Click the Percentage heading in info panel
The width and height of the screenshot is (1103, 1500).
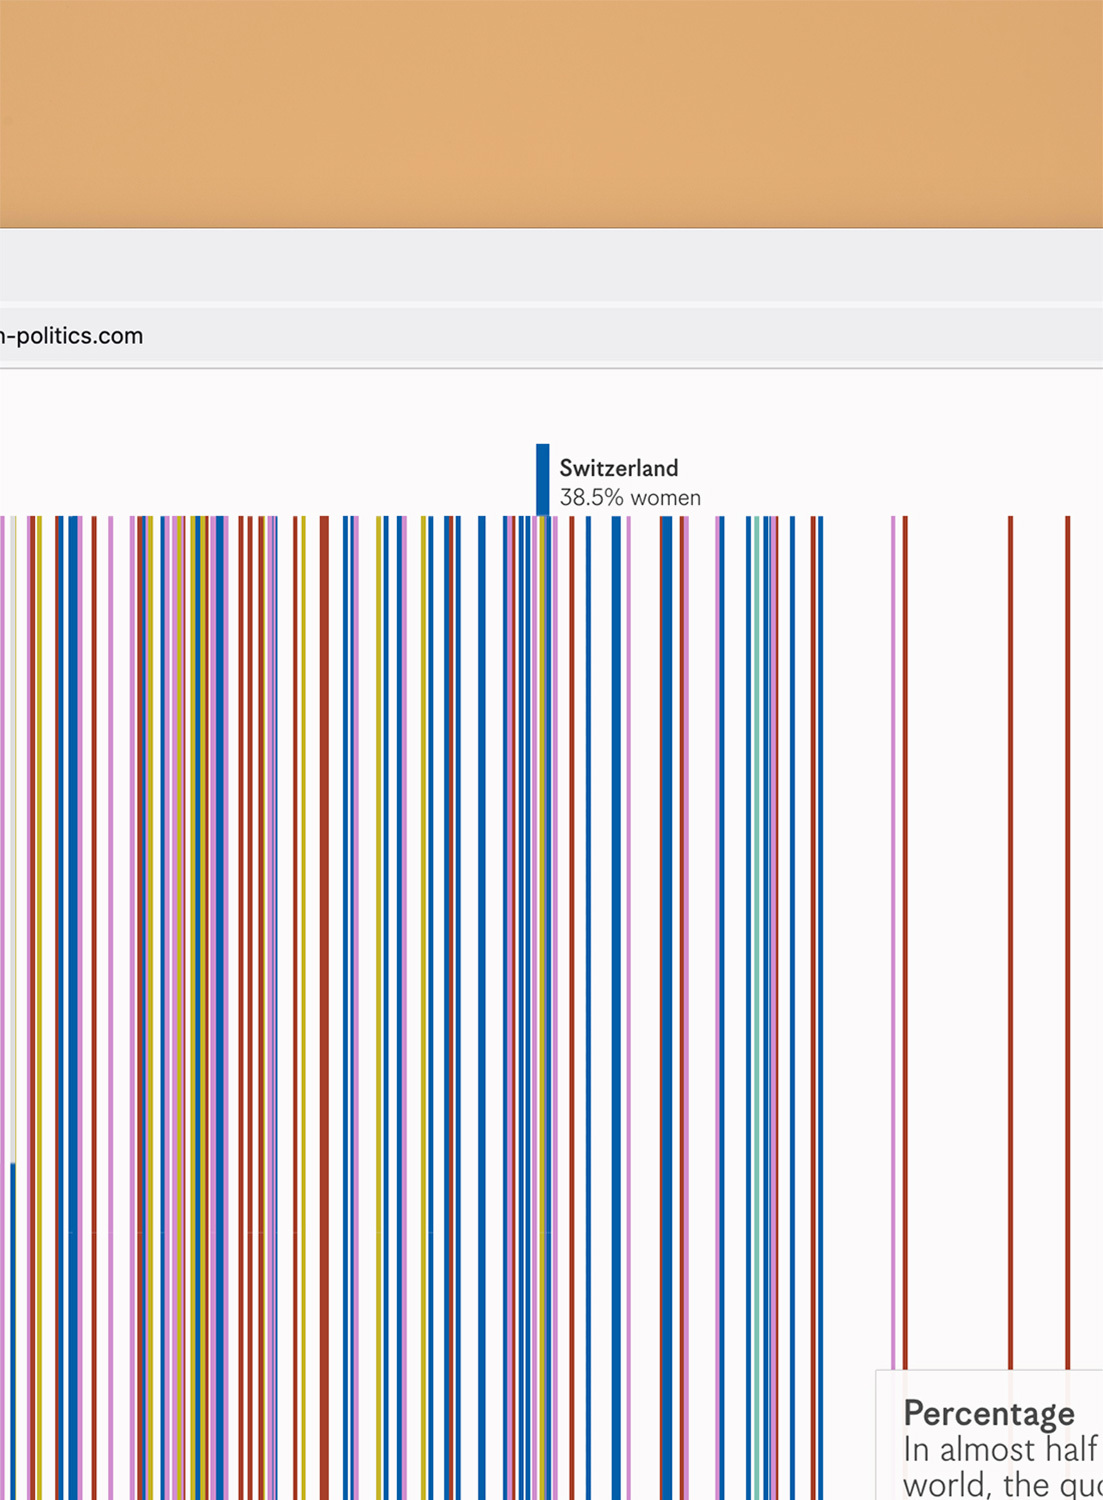pos(988,1413)
